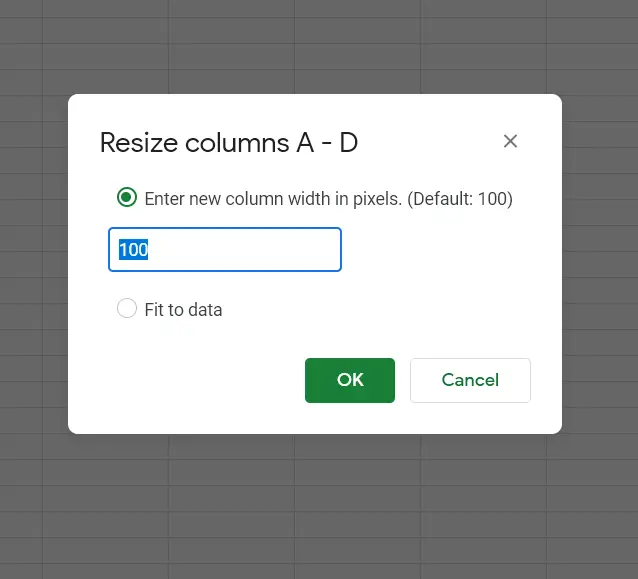This screenshot has width=638, height=579.
Task: Click the "Enter new column width in pixels" label
Action: [x=273, y=199]
